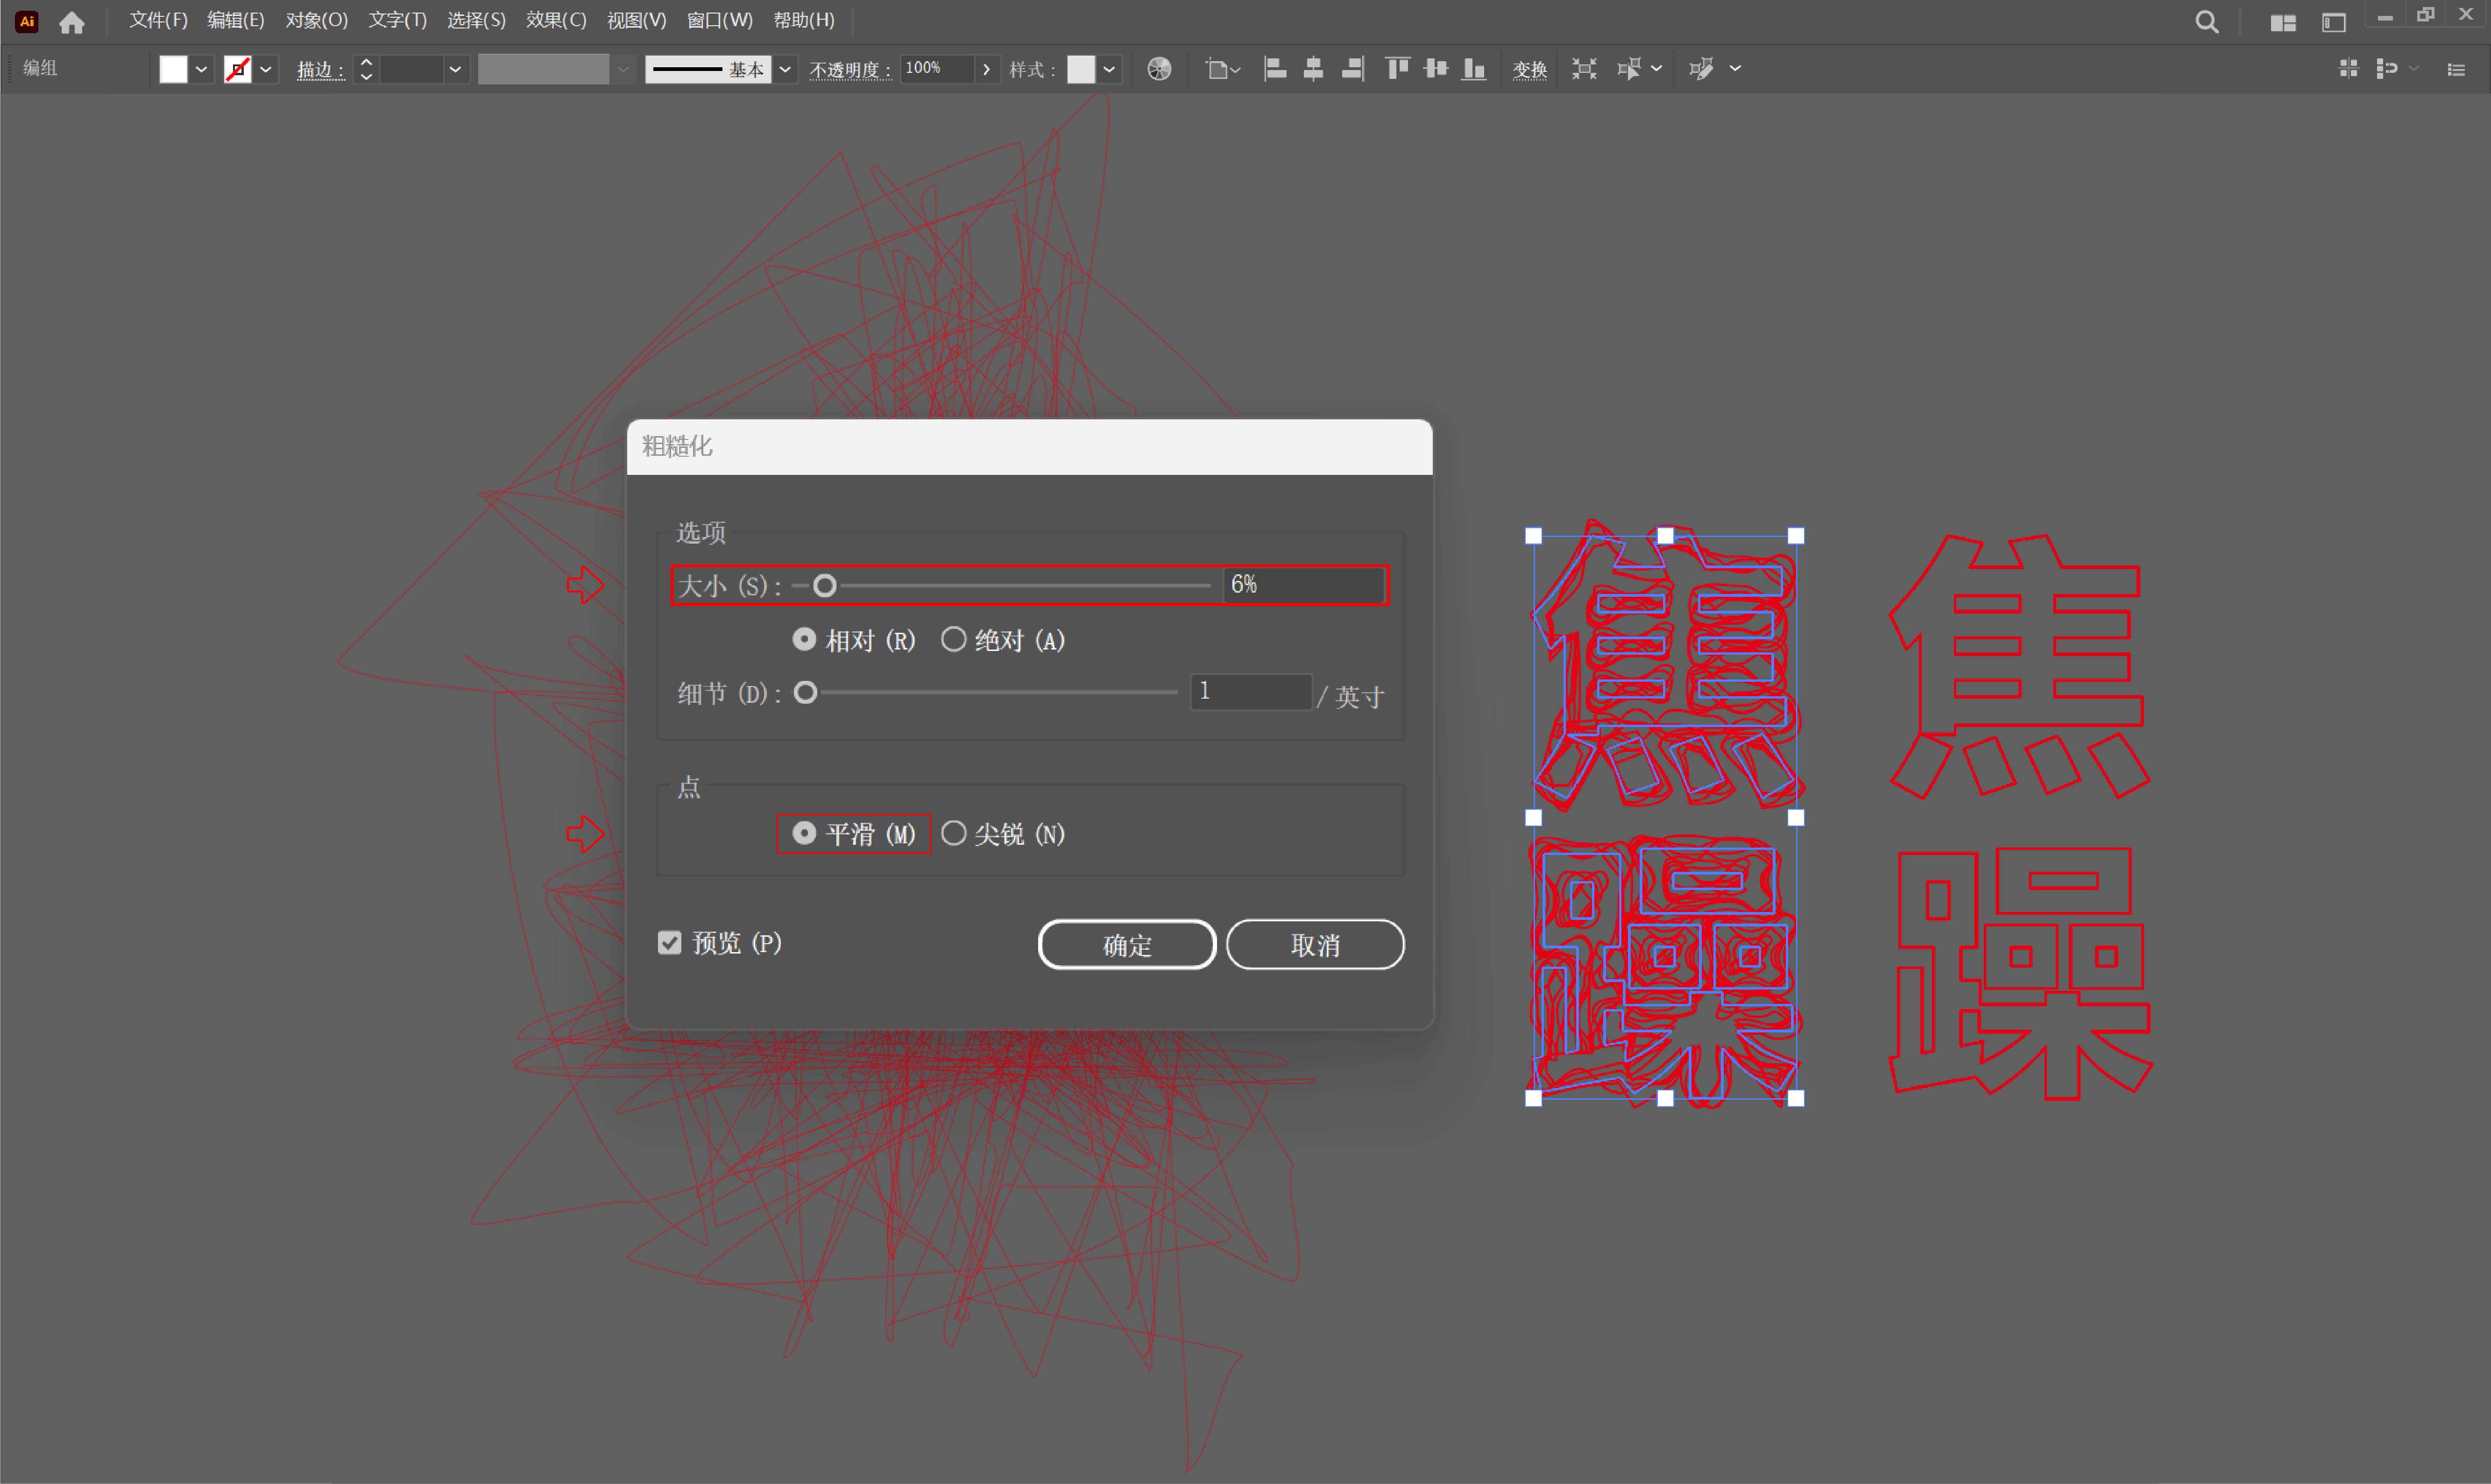The height and width of the screenshot is (1484, 2491).
Task: Align objects to the horizontal left
Action: tap(1275, 69)
